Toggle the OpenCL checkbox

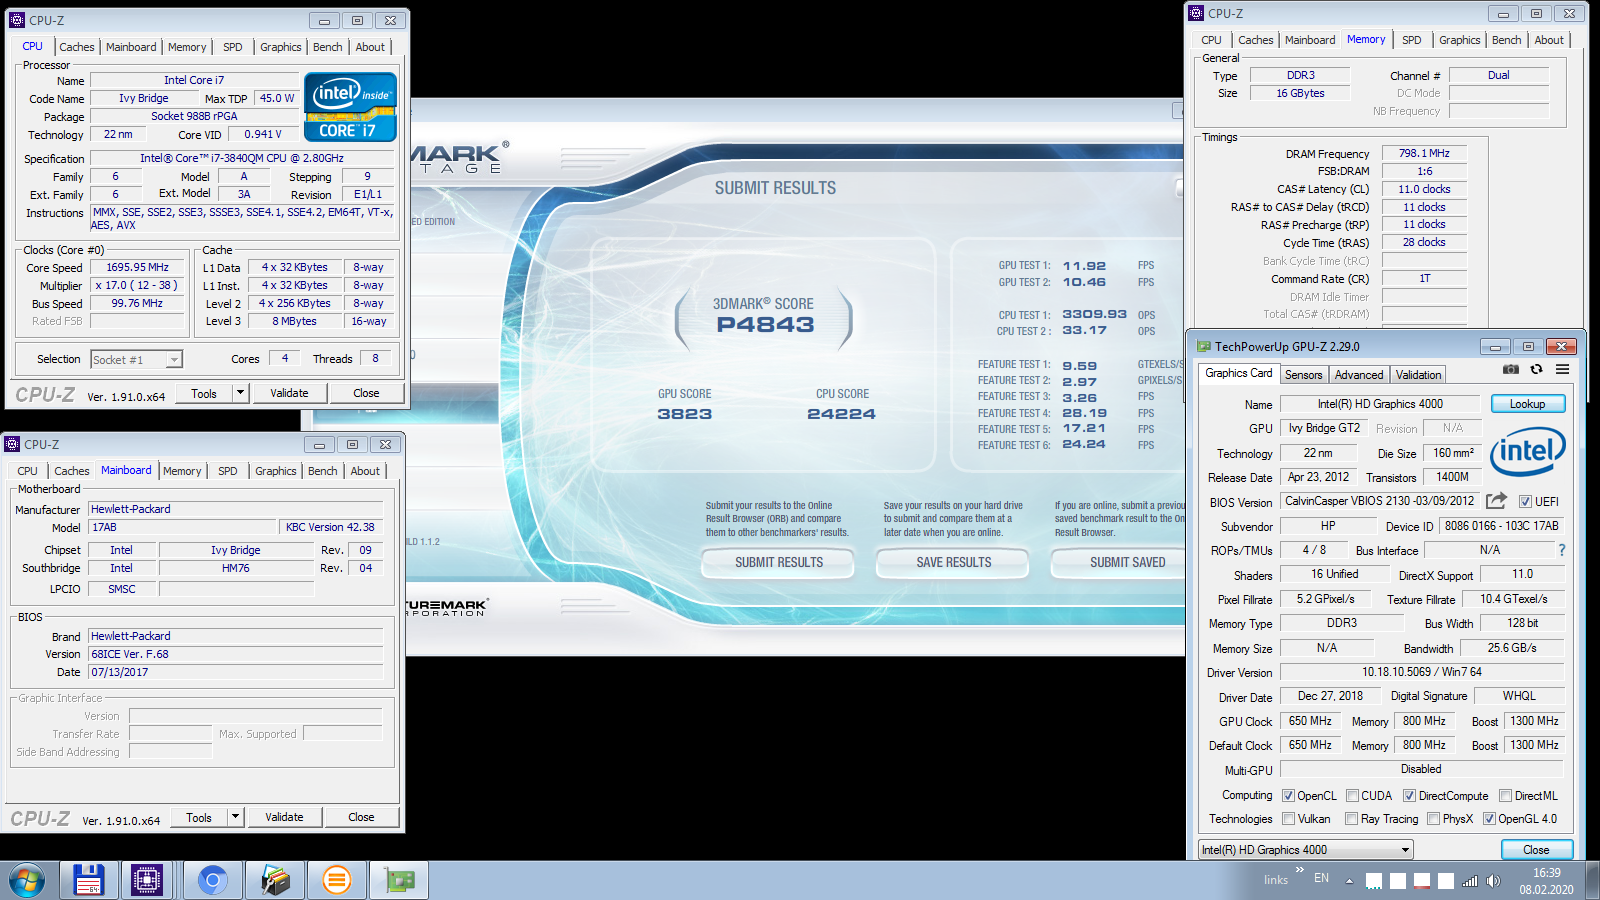coord(1288,796)
